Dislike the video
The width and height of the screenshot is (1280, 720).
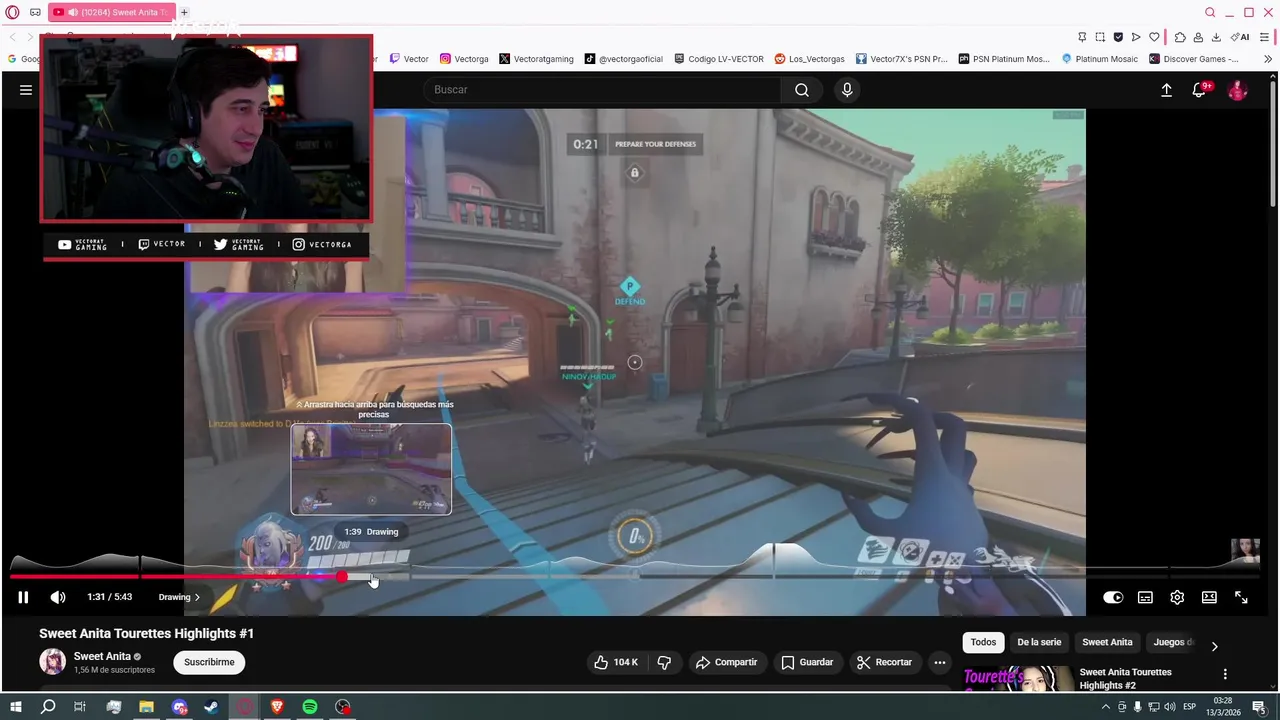[664, 662]
